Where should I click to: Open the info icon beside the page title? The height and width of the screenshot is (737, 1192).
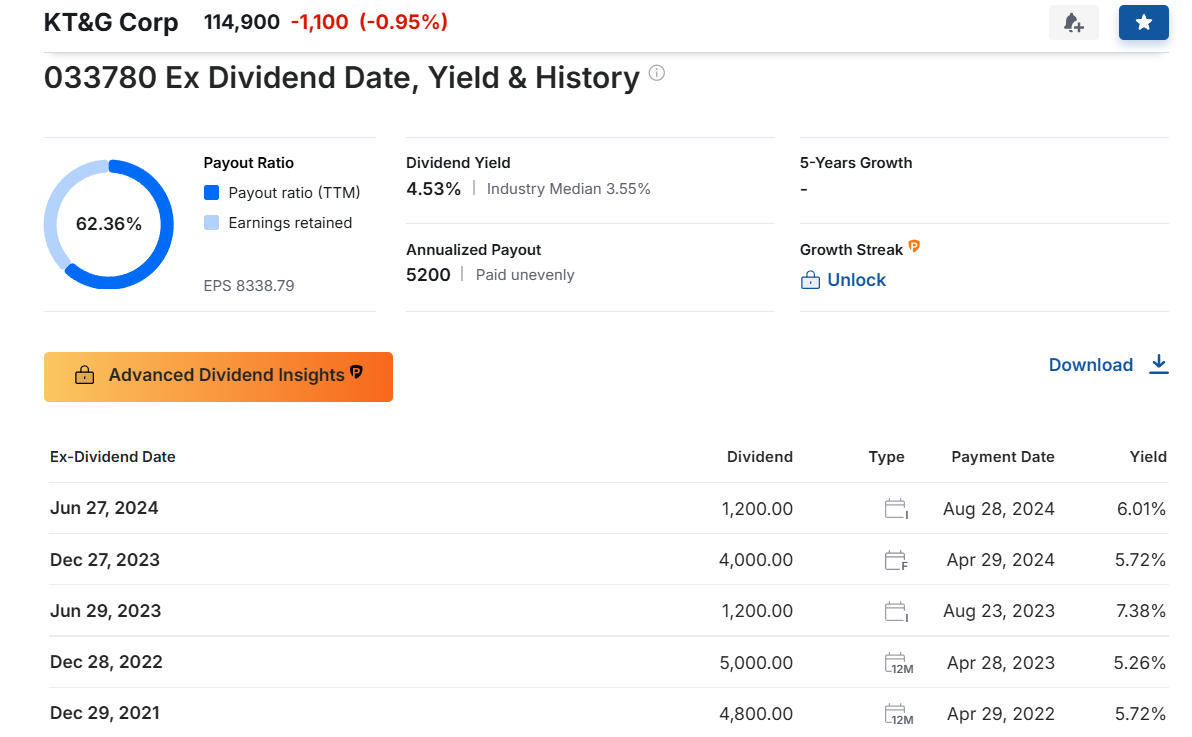pos(657,73)
